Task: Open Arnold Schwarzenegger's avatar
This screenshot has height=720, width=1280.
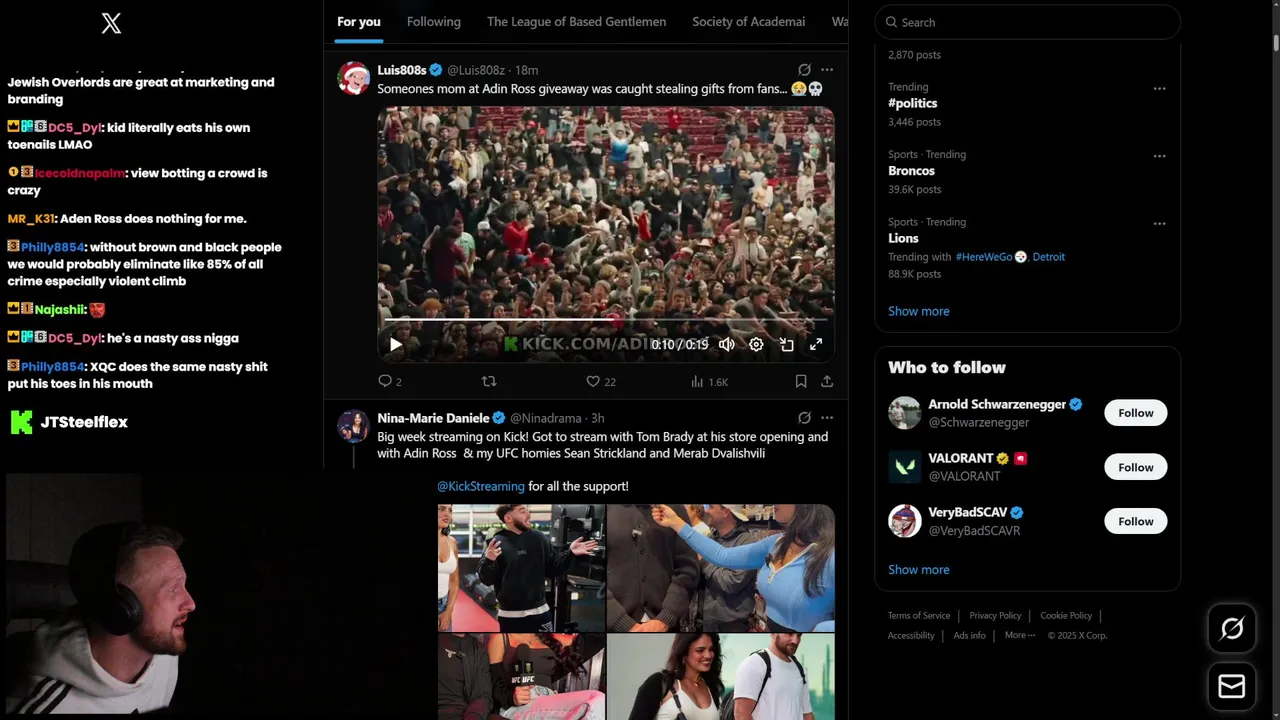Action: pyautogui.click(x=904, y=413)
